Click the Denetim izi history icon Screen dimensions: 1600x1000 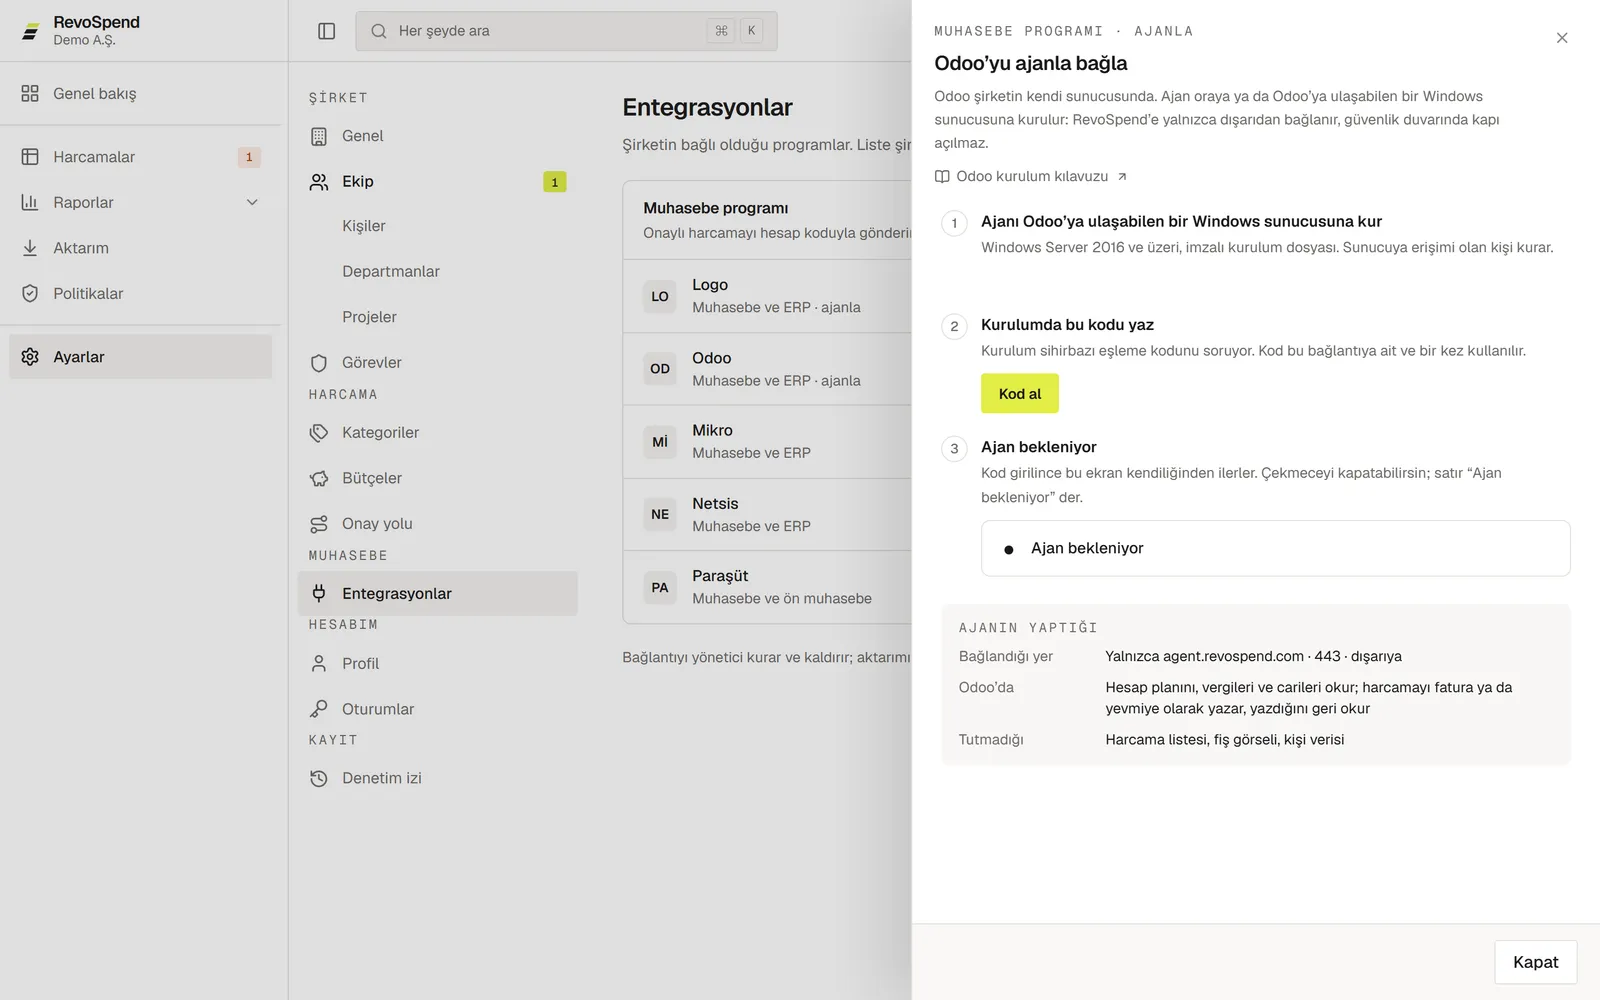click(x=319, y=778)
